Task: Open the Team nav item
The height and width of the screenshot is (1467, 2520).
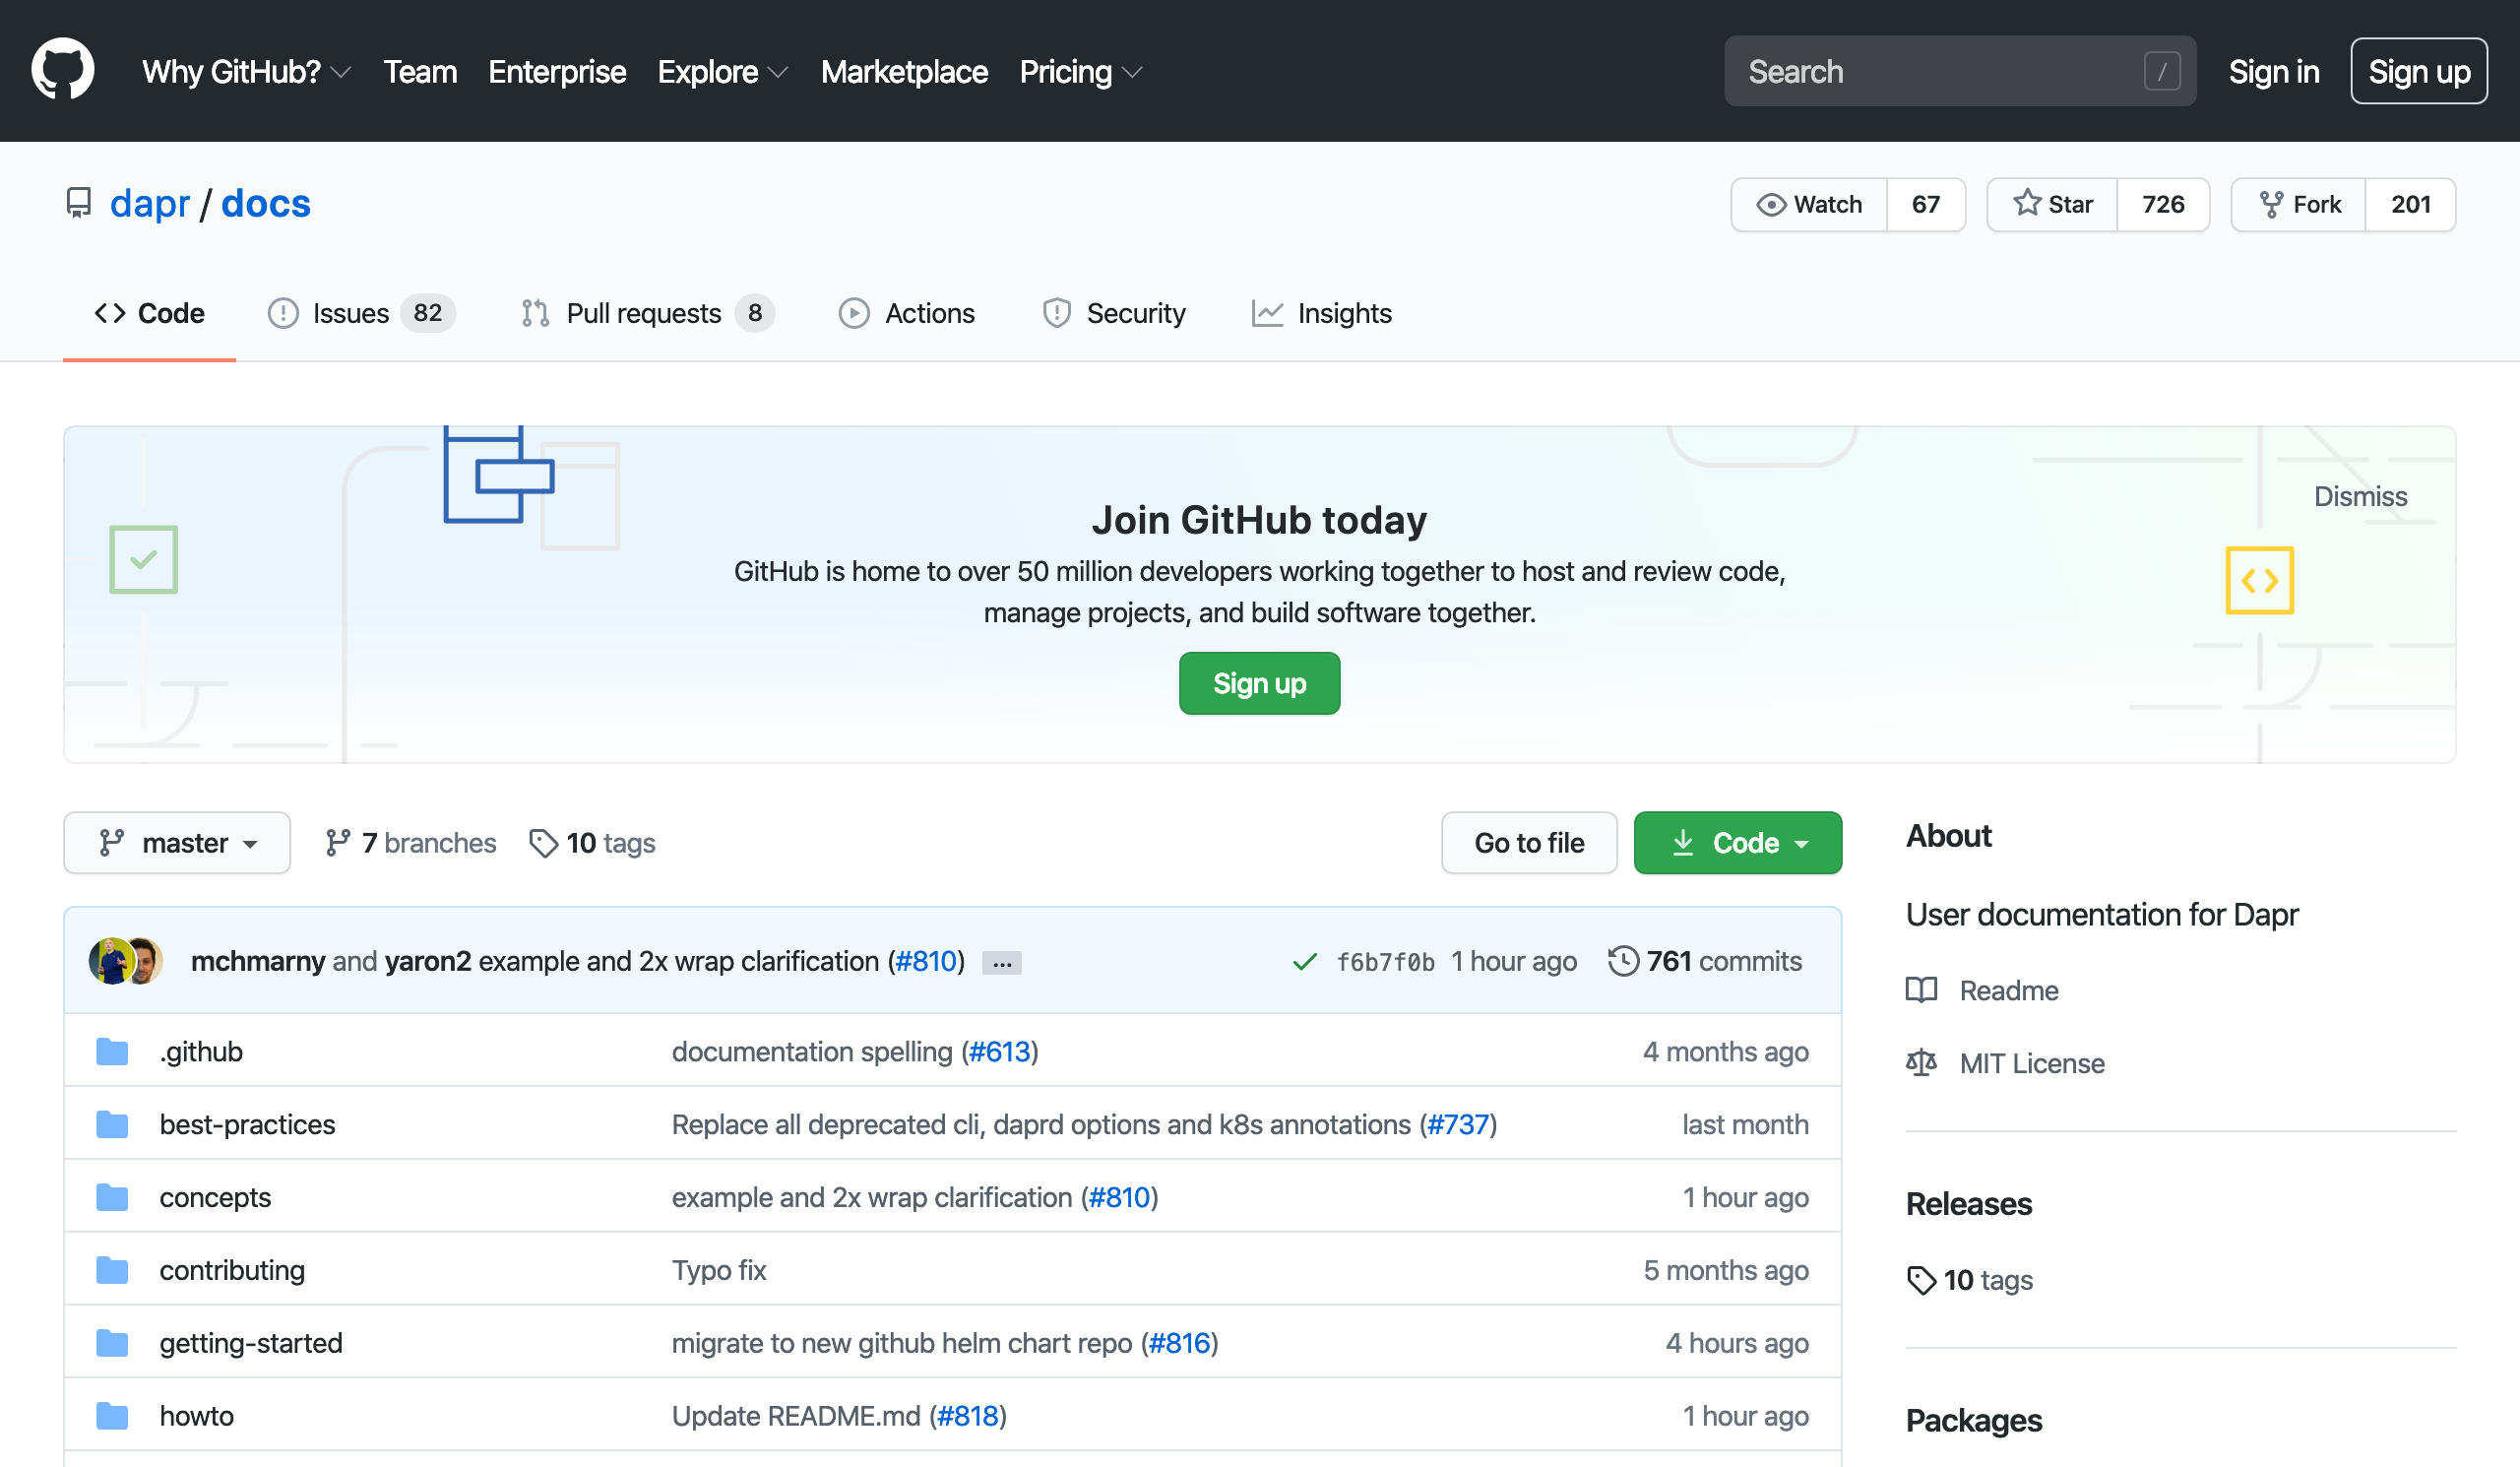Action: pos(420,71)
